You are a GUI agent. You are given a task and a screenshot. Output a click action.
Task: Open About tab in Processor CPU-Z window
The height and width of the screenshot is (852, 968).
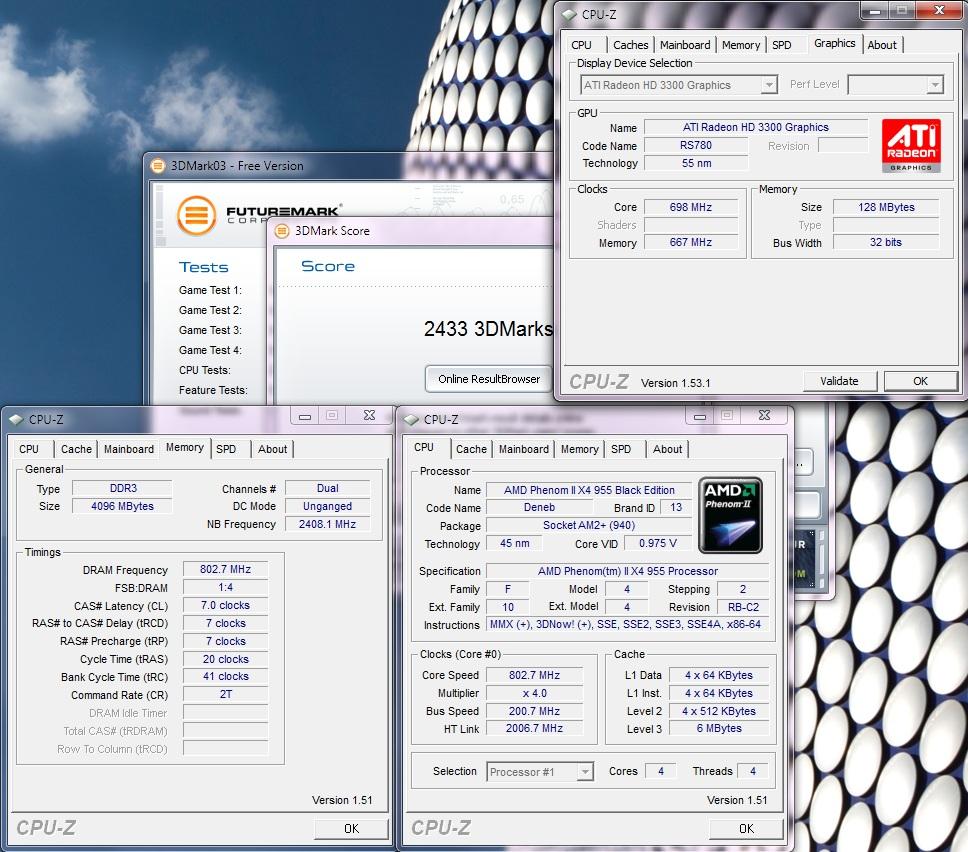click(x=667, y=449)
